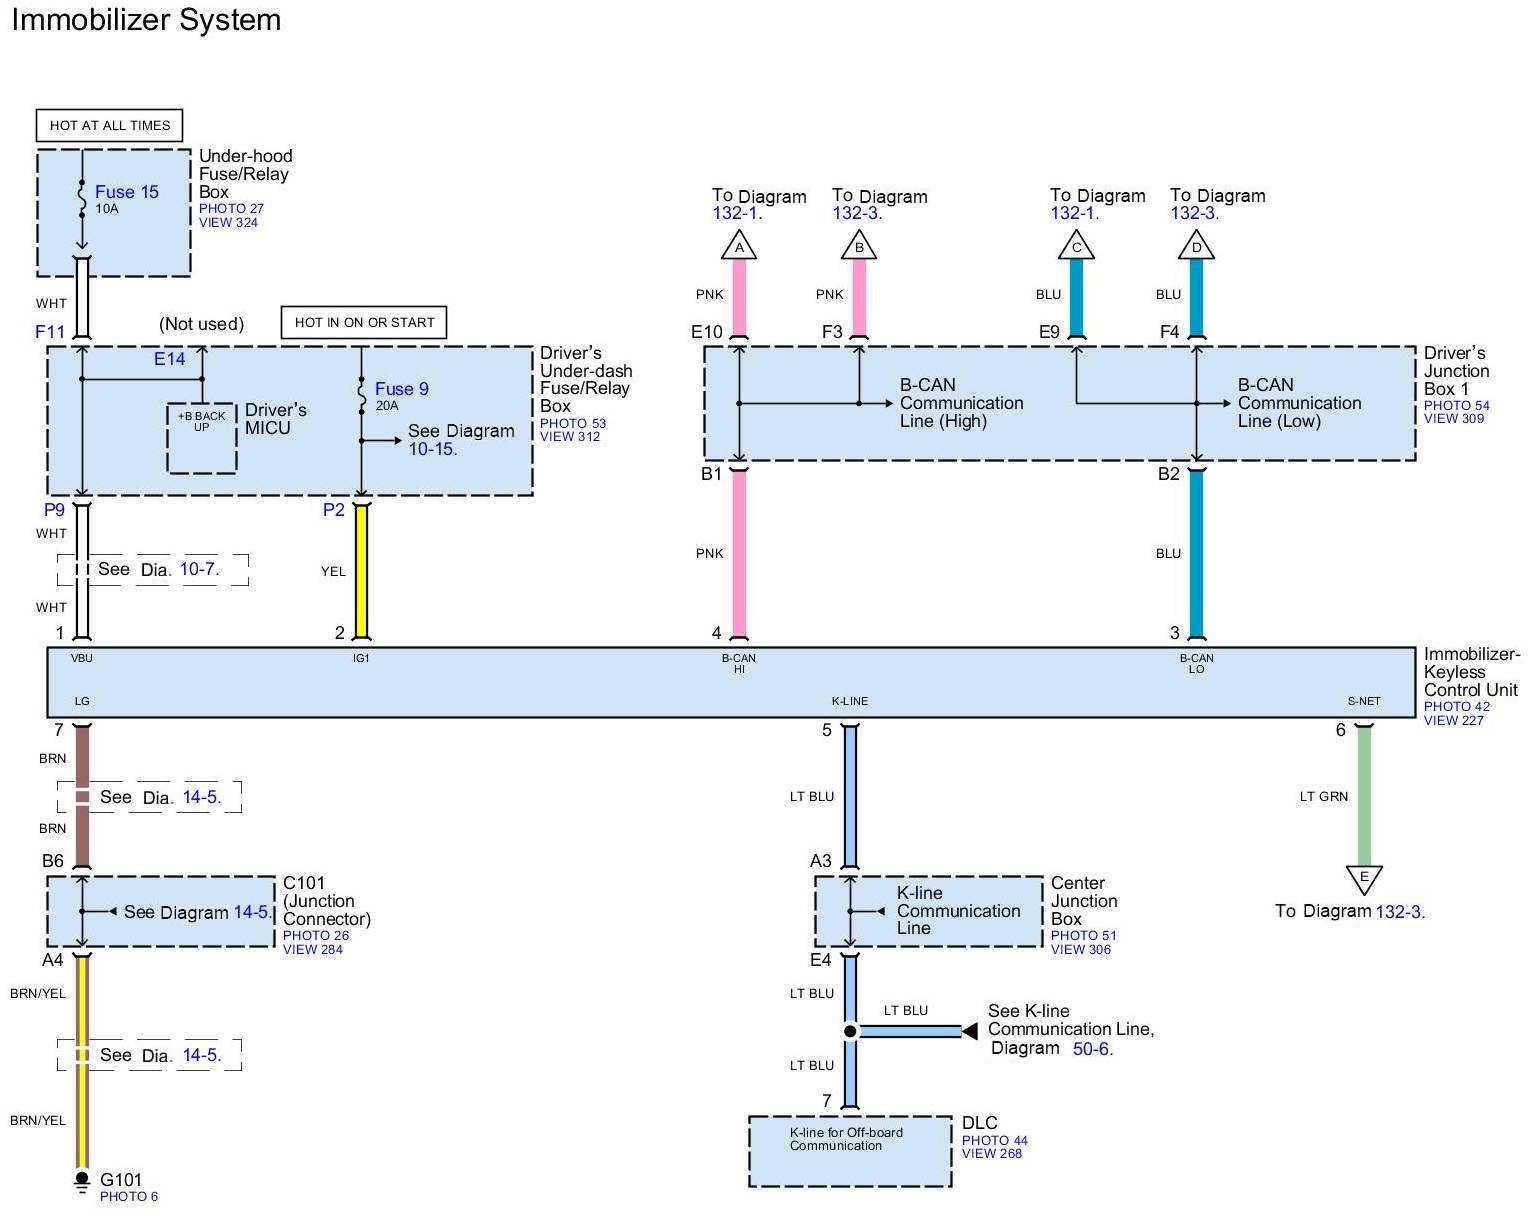Click the G101 ground symbol
The width and height of the screenshot is (1534, 1223).
tap(82, 1181)
